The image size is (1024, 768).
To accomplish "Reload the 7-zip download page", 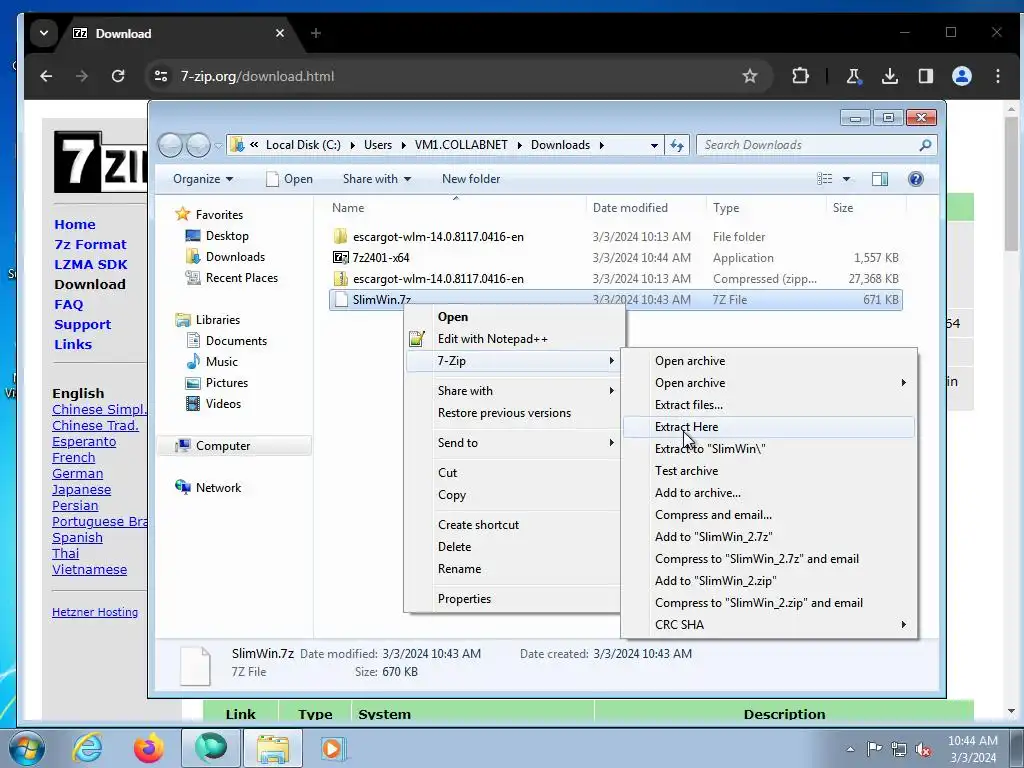I will (118, 76).
